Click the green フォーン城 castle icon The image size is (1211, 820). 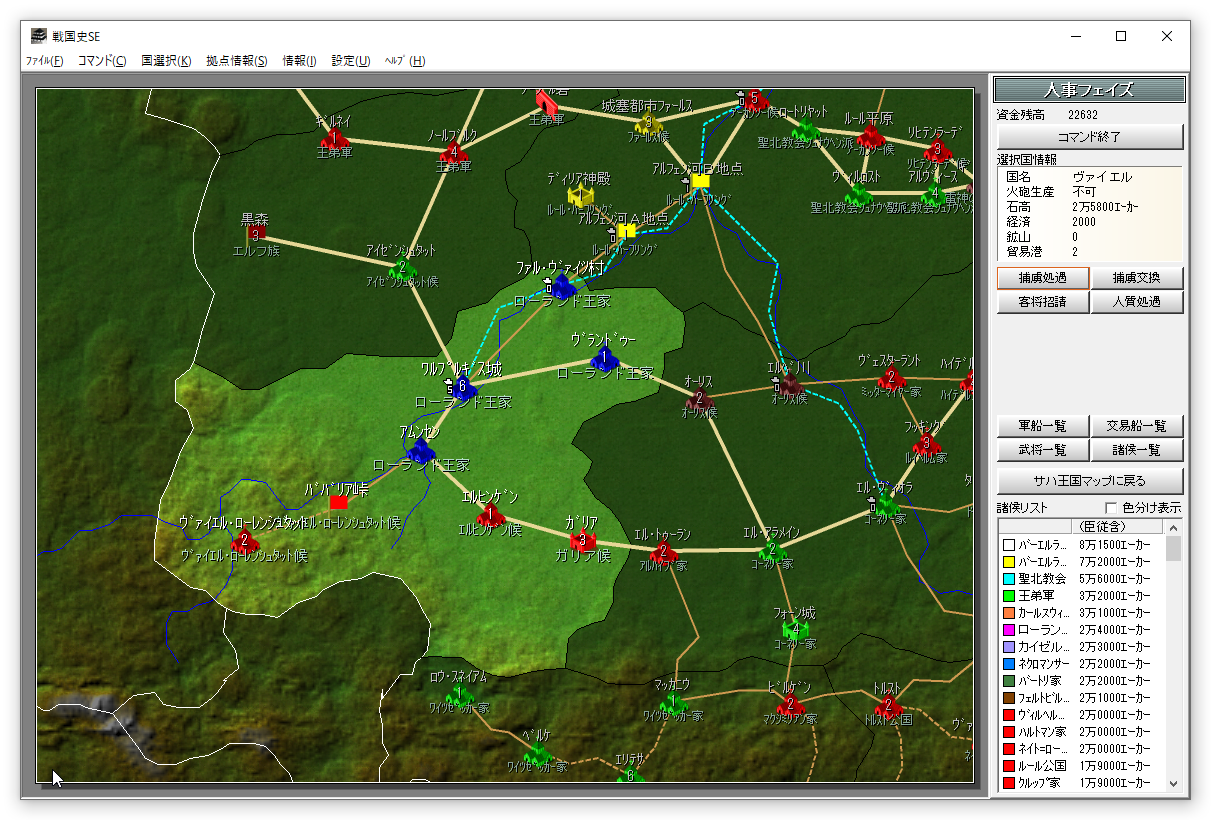click(x=795, y=629)
